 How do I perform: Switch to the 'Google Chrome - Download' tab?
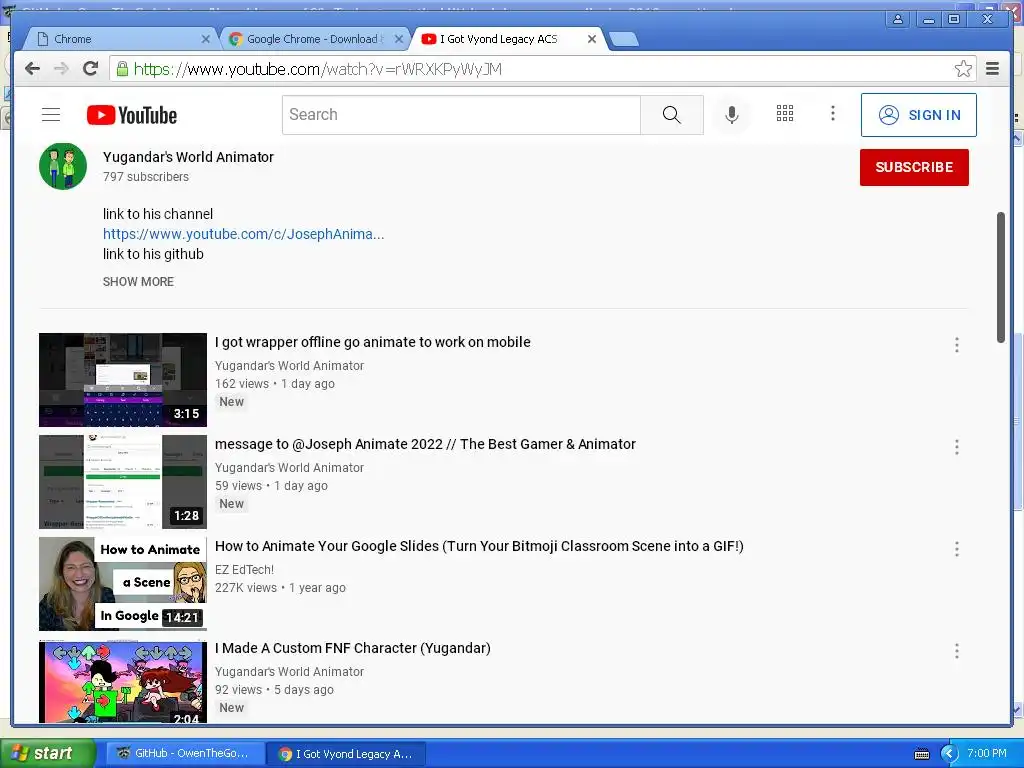point(313,39)
